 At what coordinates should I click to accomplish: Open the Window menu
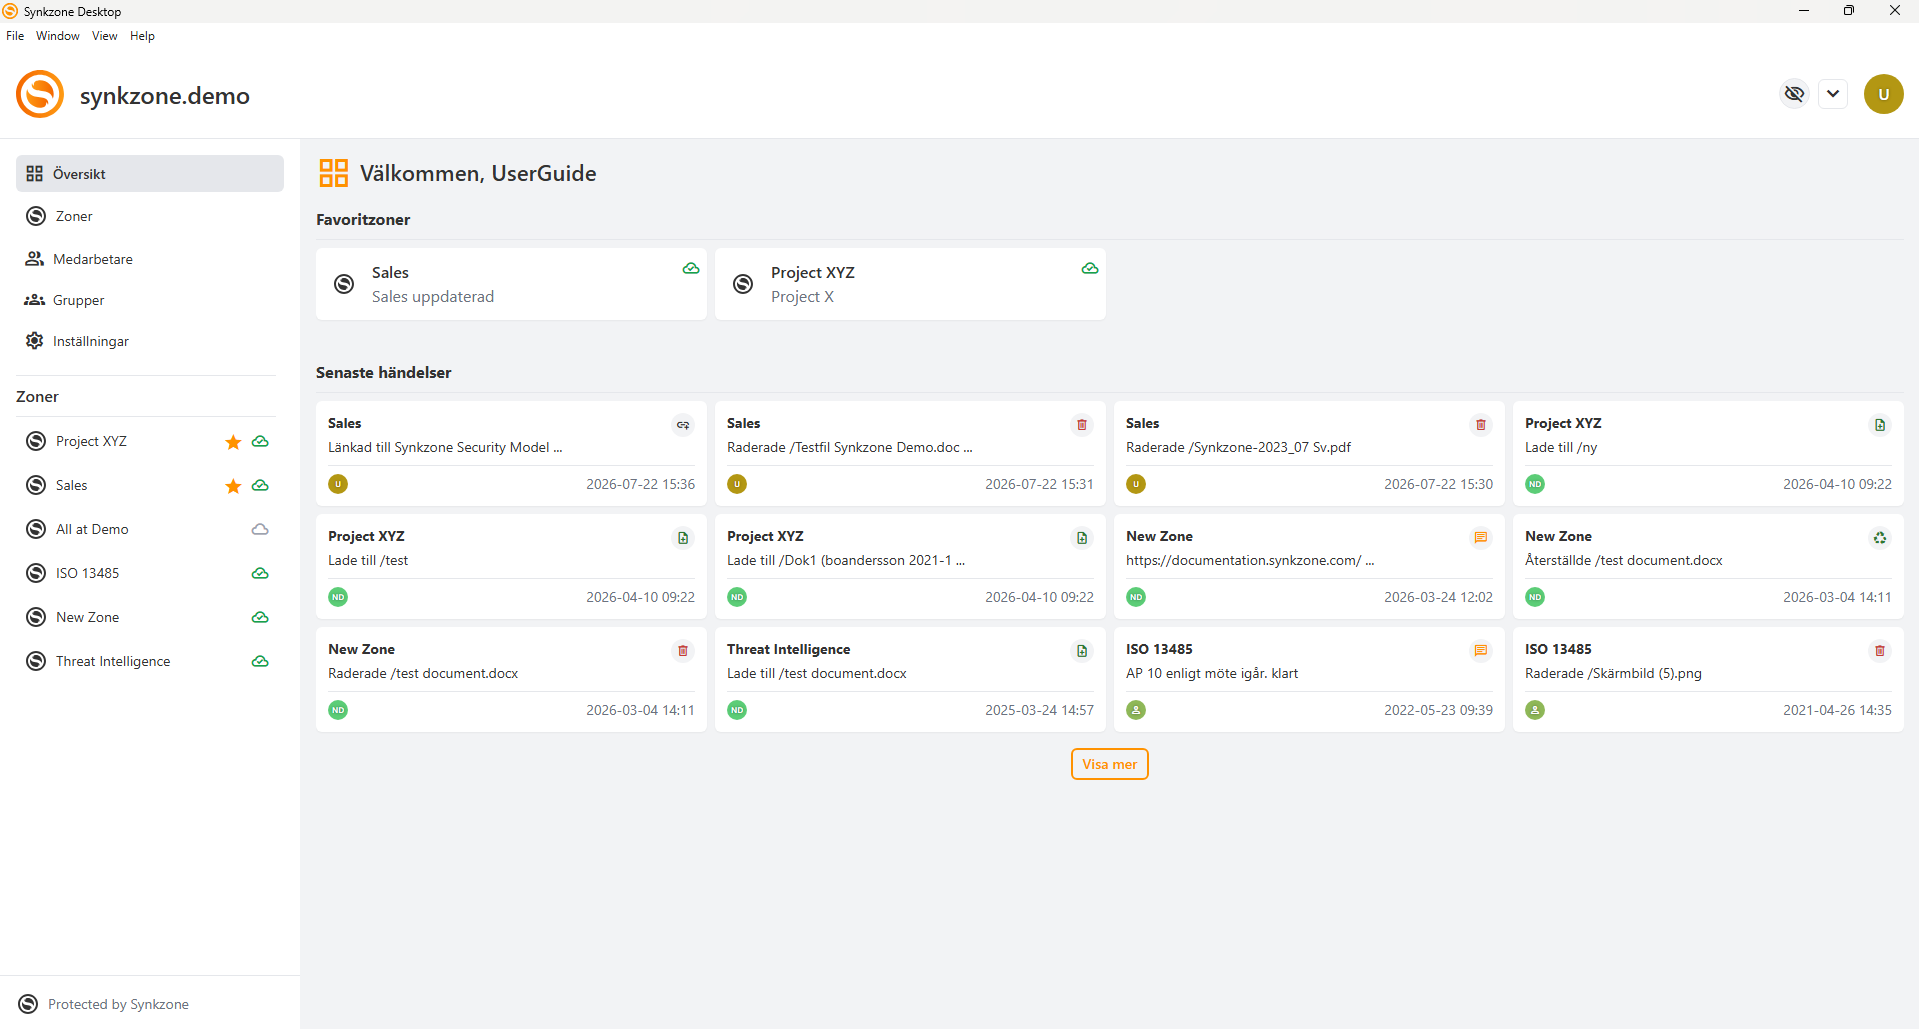58,36
